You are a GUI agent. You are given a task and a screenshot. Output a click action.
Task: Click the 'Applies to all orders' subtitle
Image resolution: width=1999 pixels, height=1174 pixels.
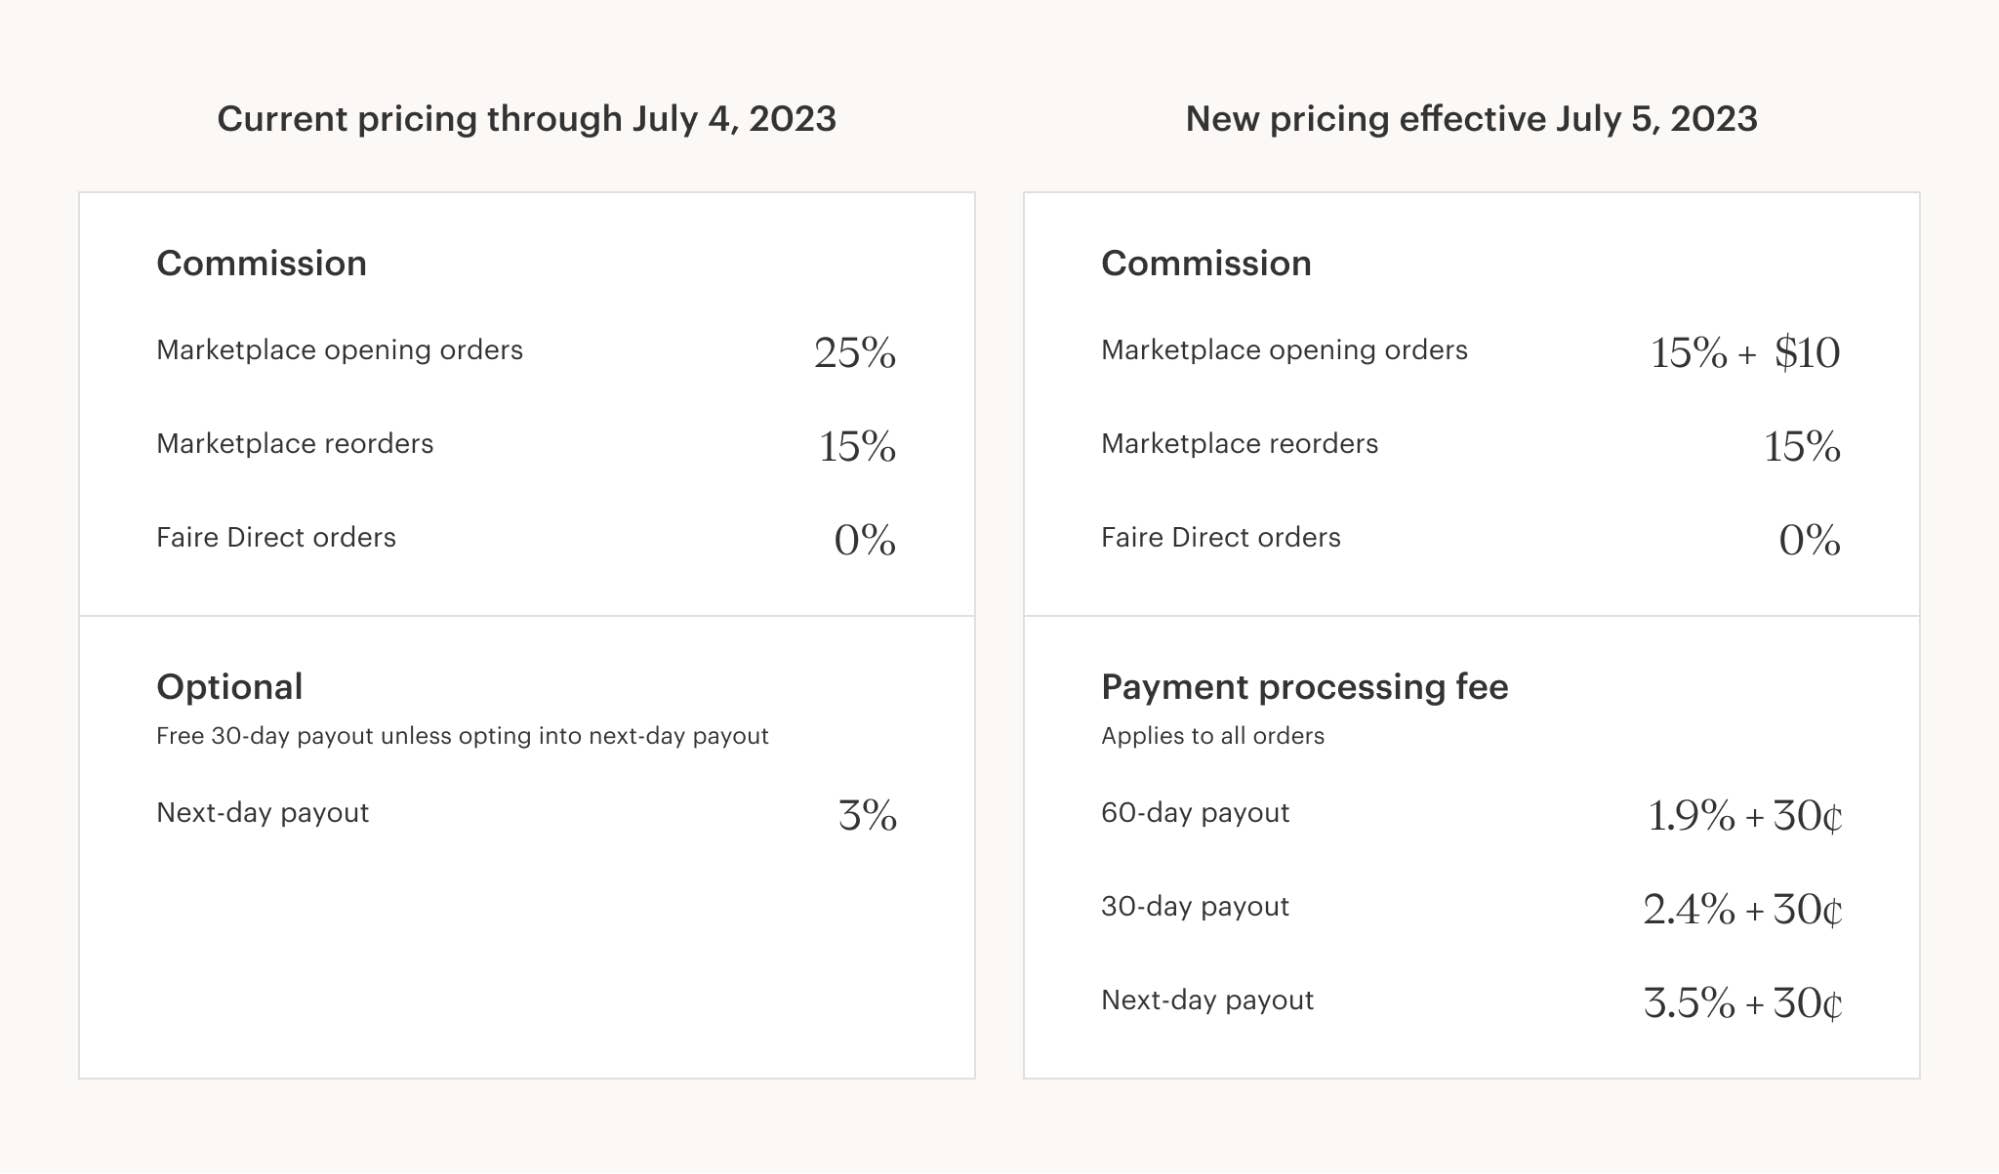1212,736
